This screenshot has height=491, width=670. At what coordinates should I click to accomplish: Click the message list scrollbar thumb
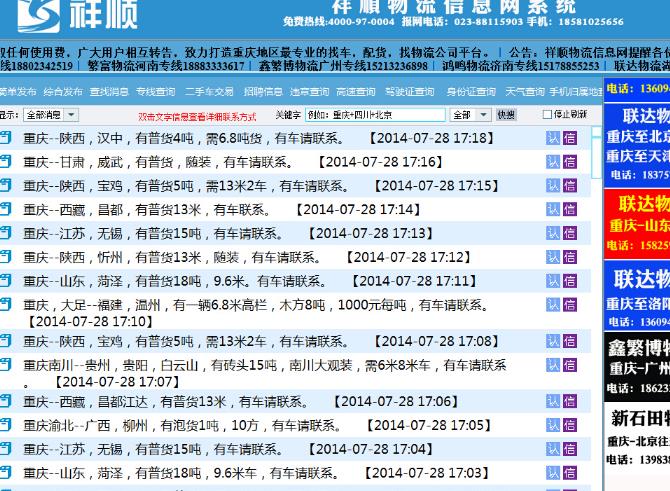(x=597, y=157)
